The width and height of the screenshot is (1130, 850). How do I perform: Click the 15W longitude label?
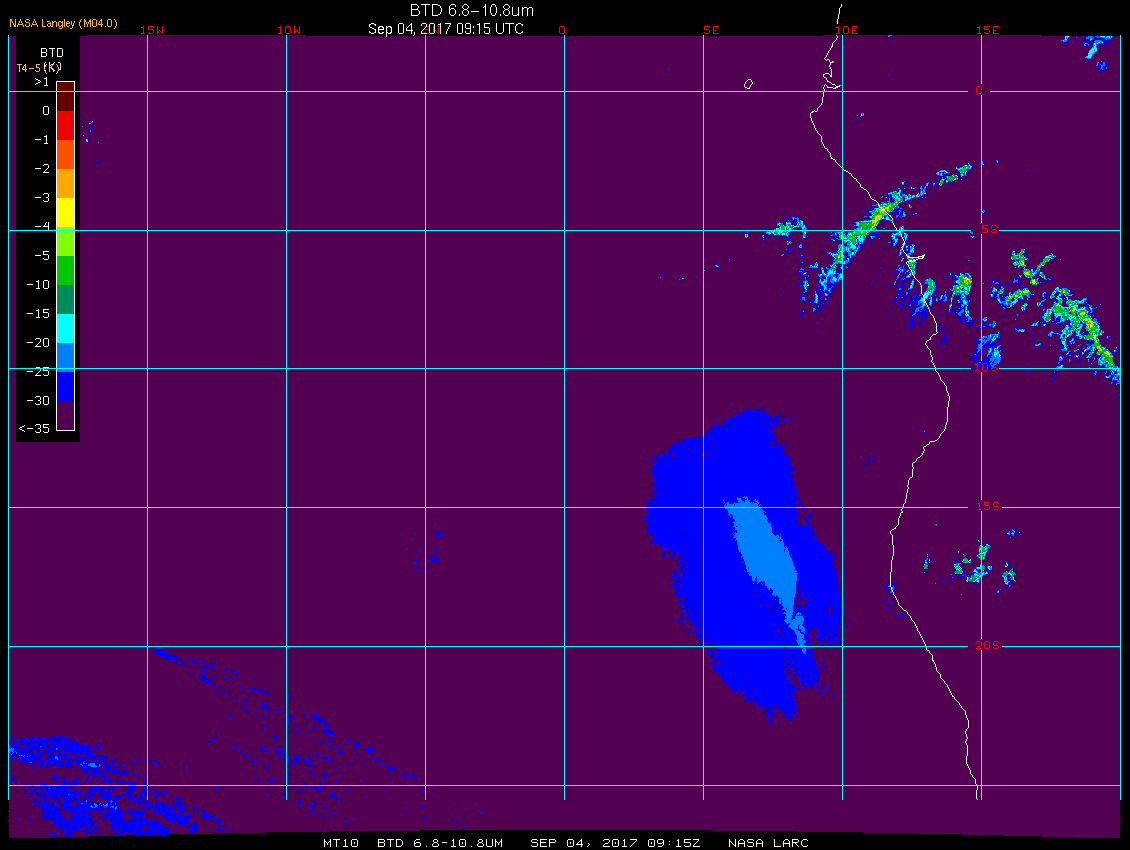coord(151,30)
